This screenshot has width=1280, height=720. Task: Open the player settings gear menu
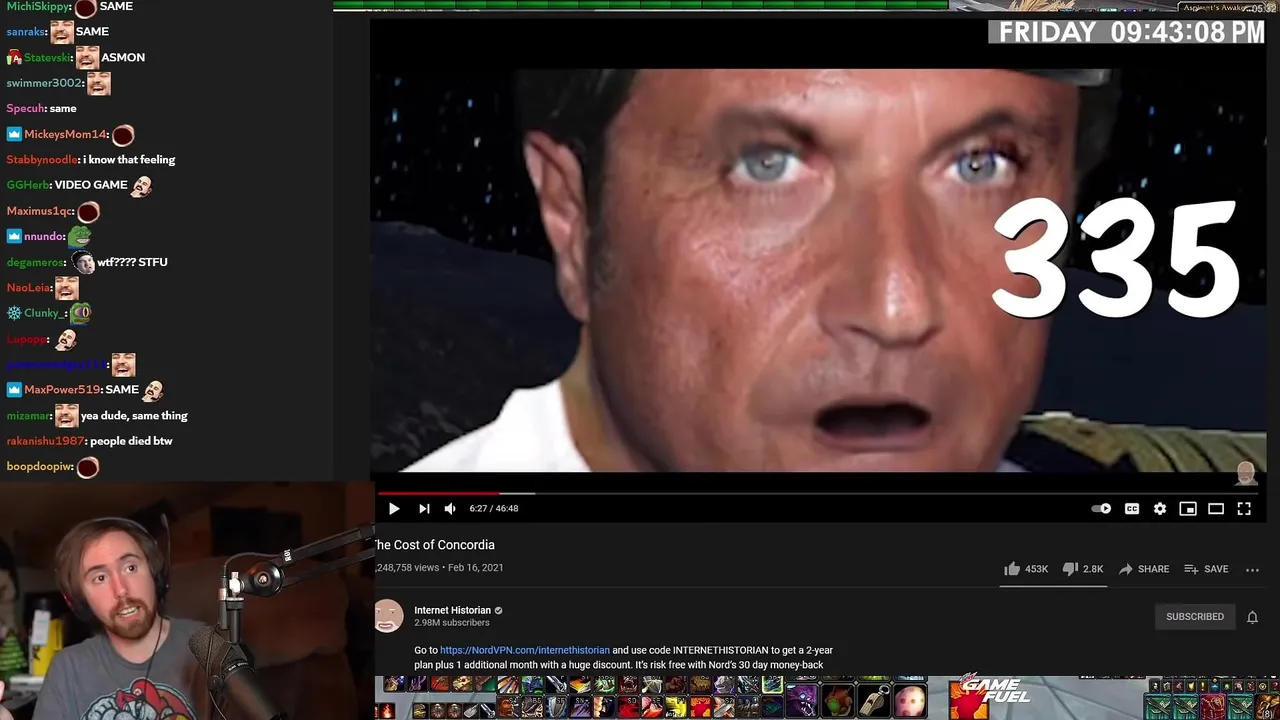coord(1160,509)
